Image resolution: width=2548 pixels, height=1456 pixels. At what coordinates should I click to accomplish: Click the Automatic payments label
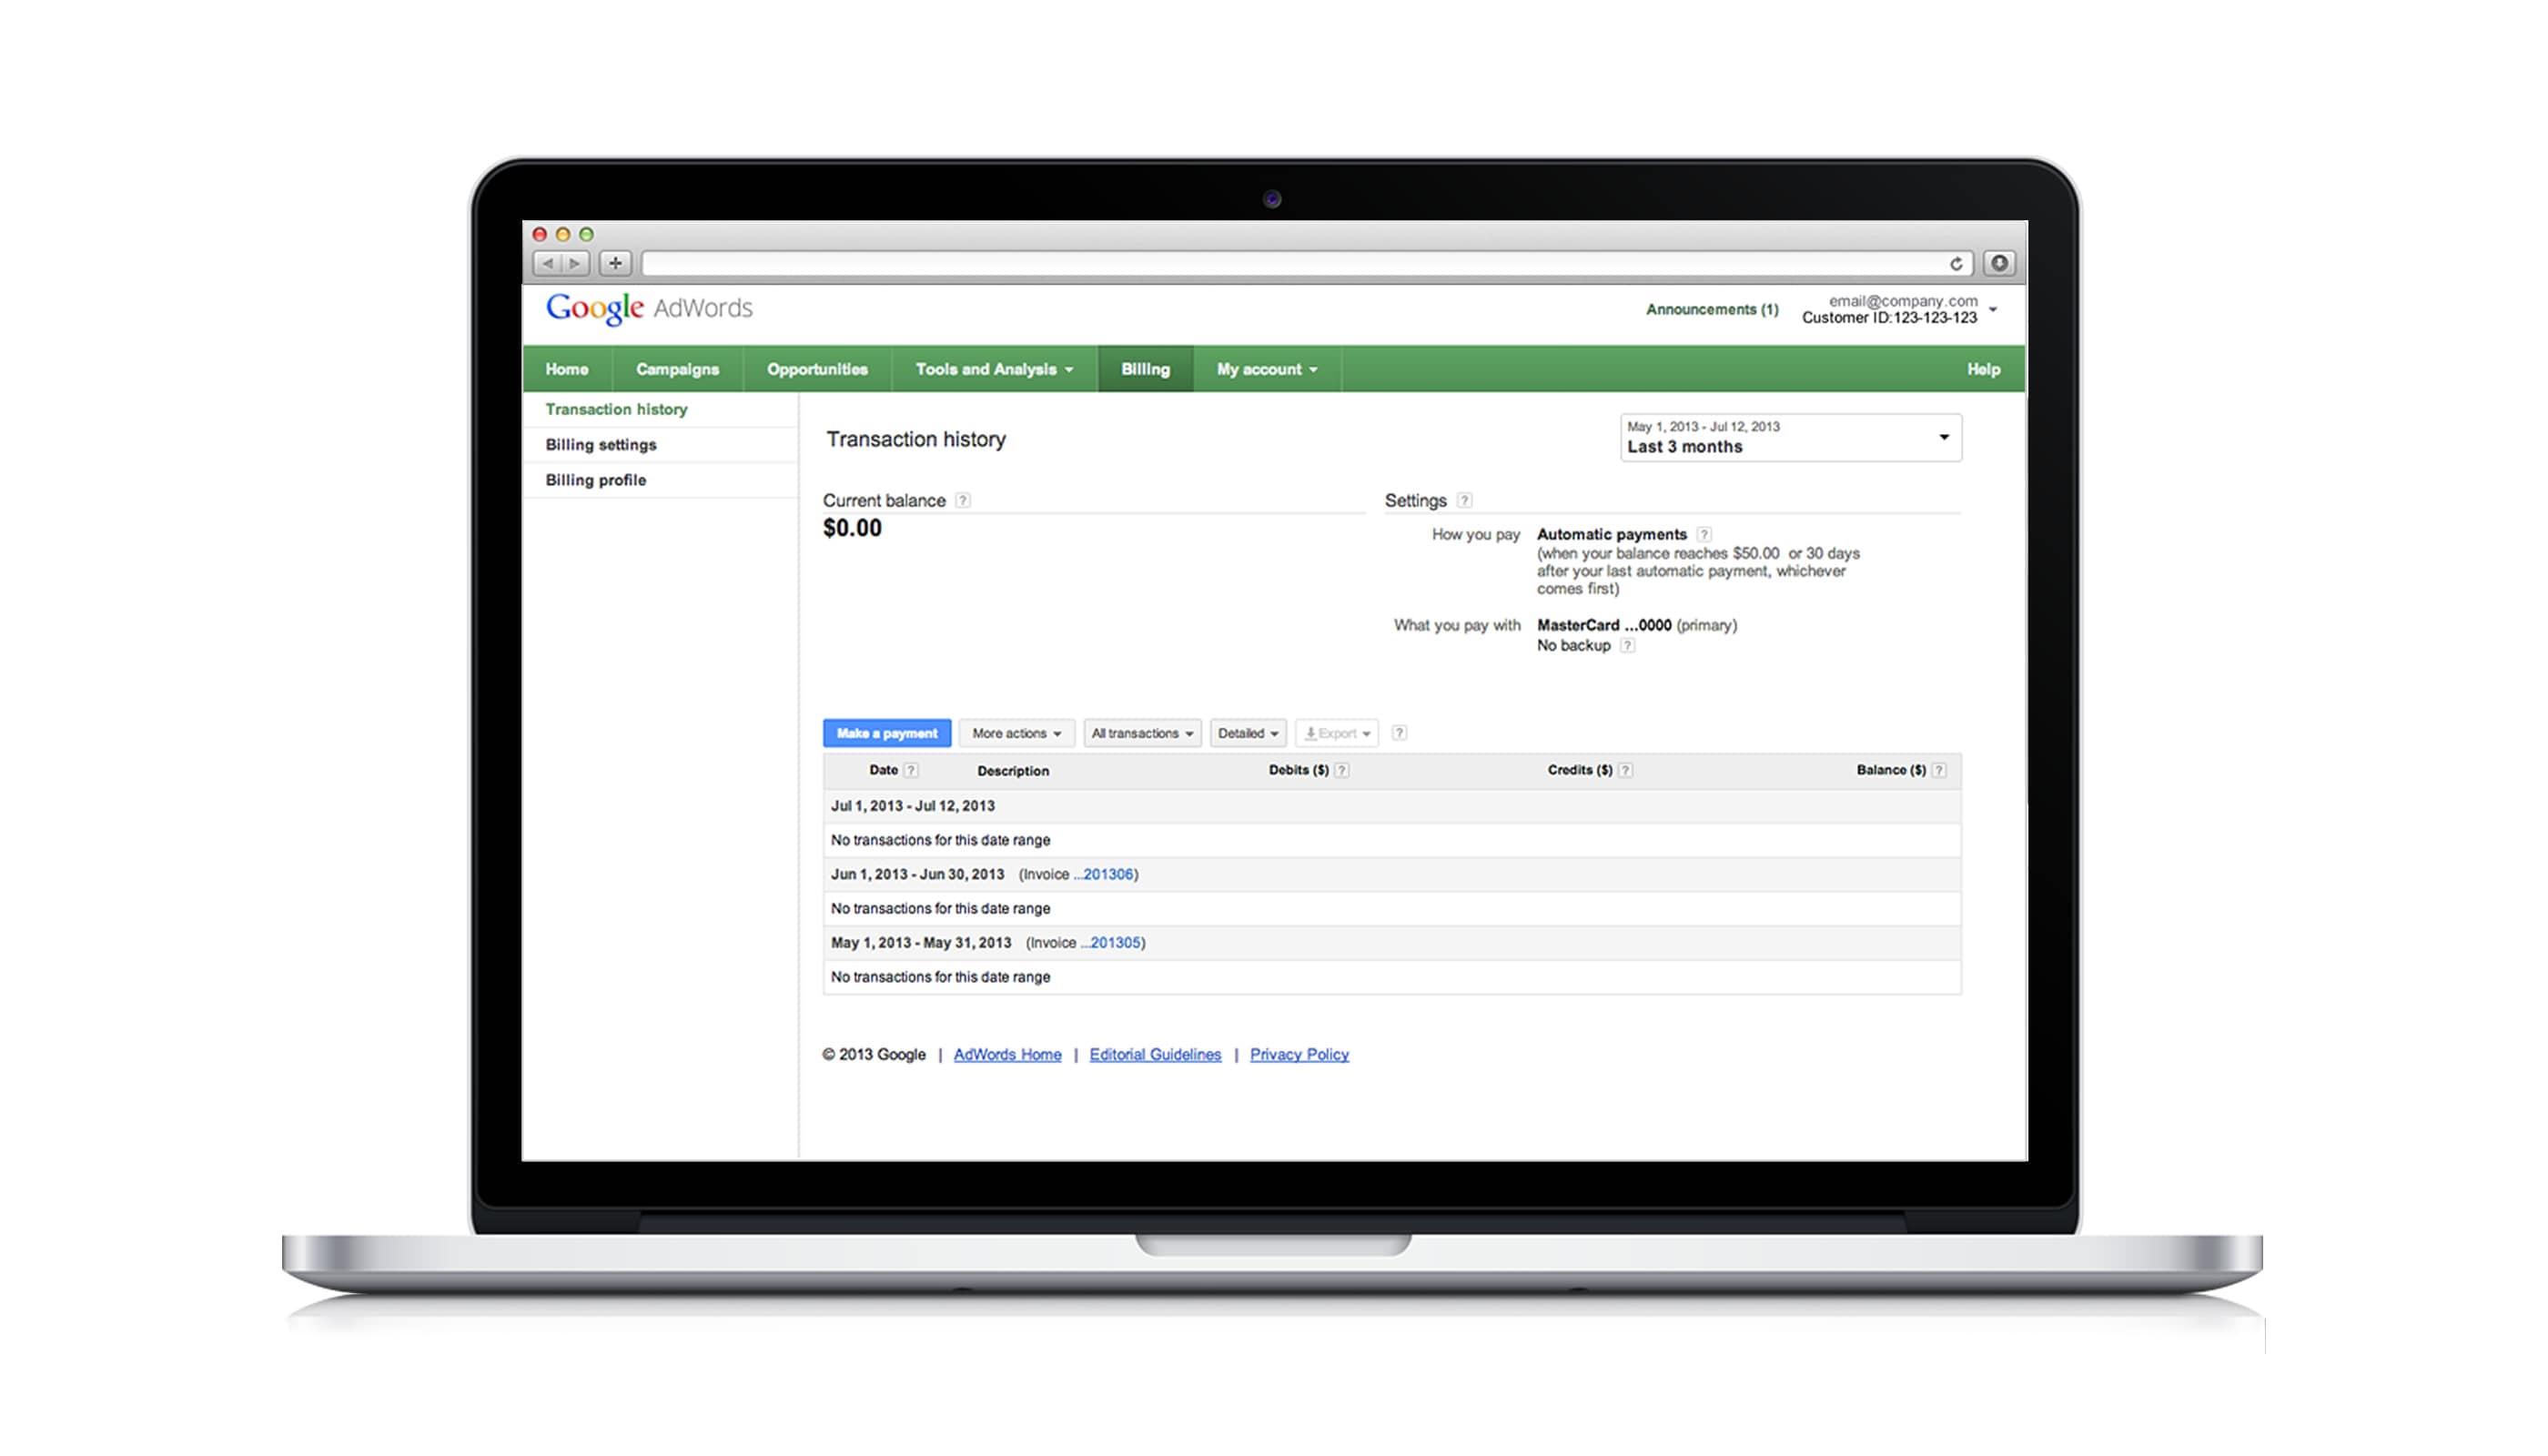[x=1611, y=535]
